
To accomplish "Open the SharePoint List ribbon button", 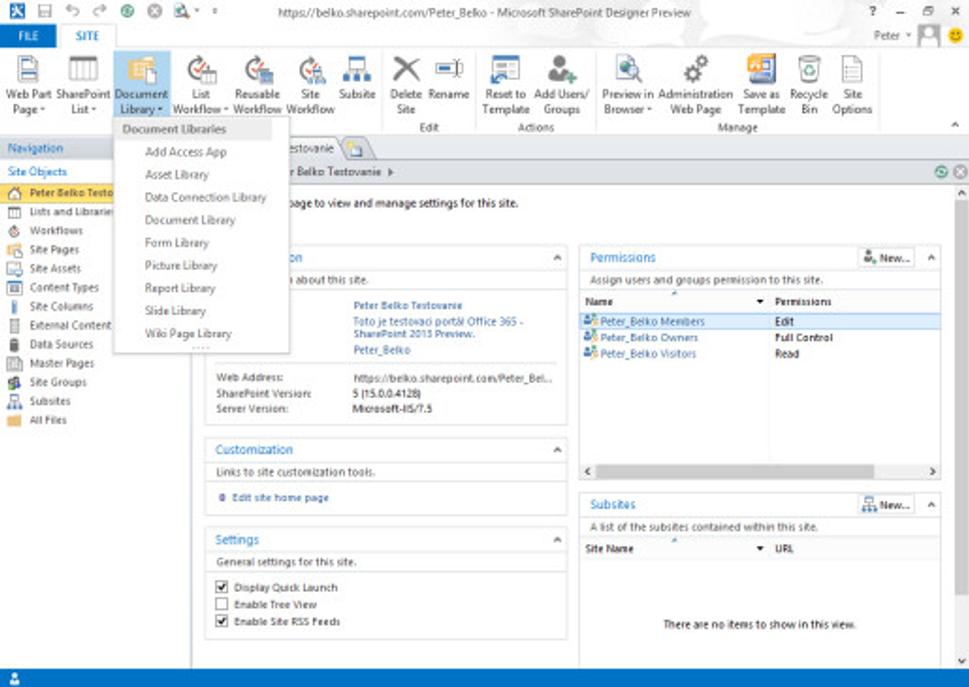I will 83,85.
